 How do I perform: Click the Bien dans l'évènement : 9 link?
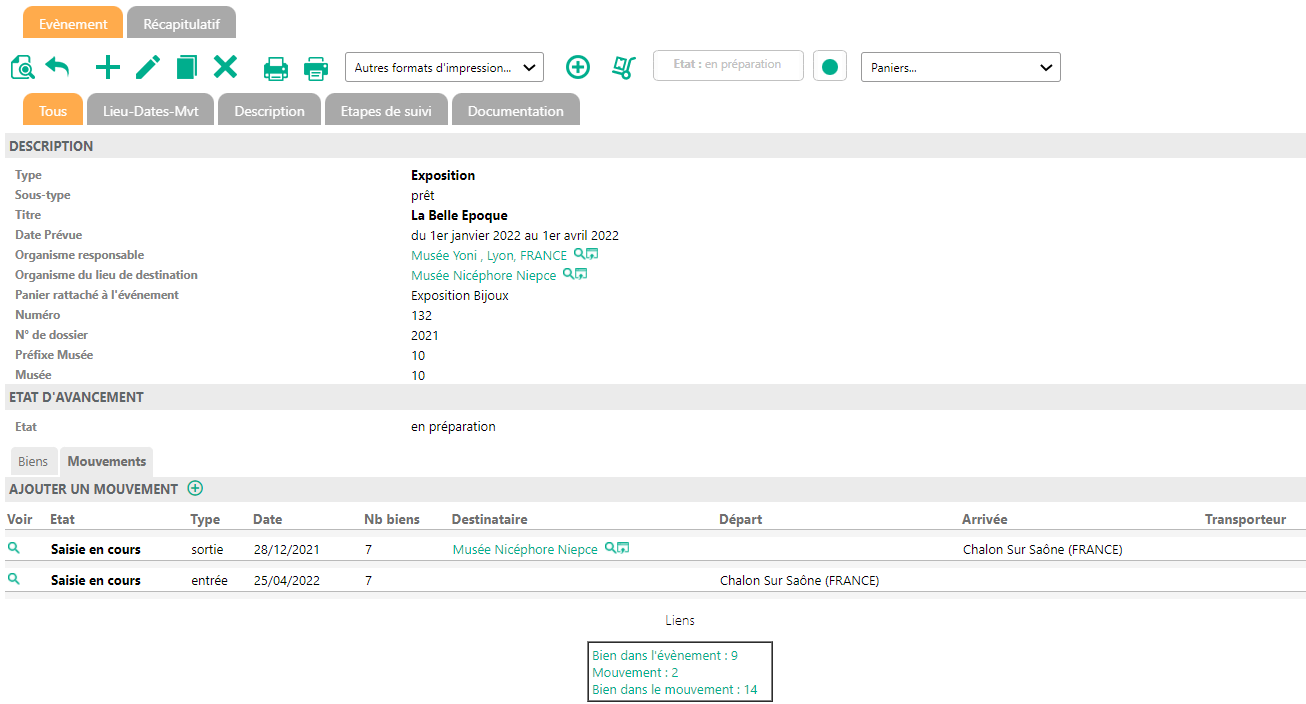[x=664, y=656]
